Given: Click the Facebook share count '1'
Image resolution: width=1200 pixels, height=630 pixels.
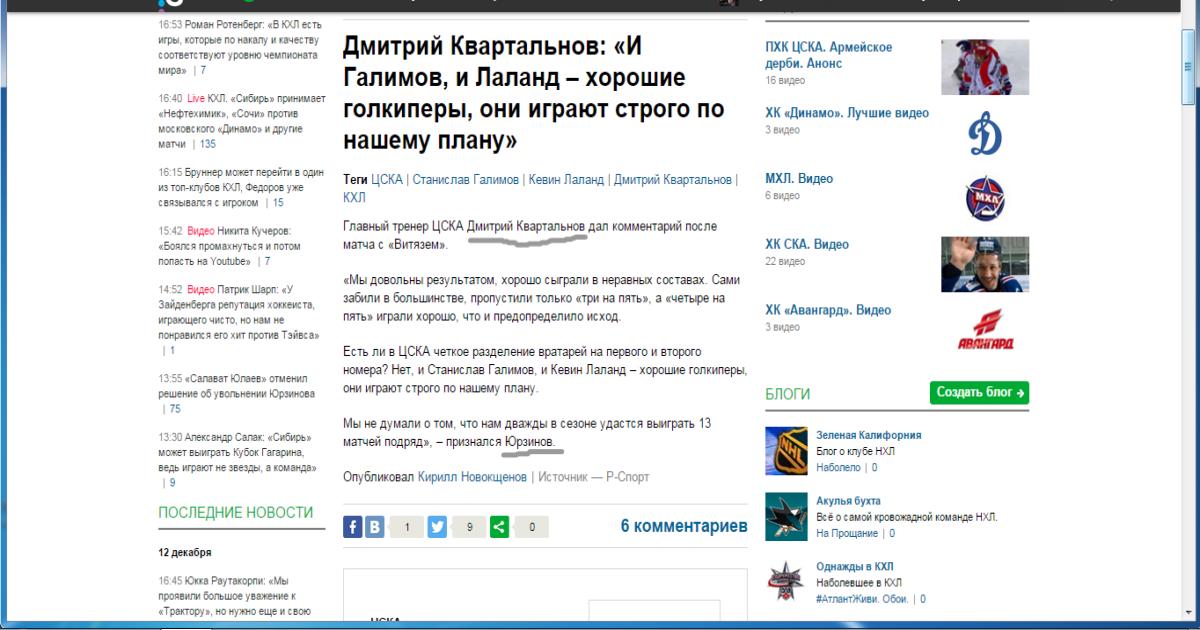Looking at the screenshot, I should coord(407,526).
